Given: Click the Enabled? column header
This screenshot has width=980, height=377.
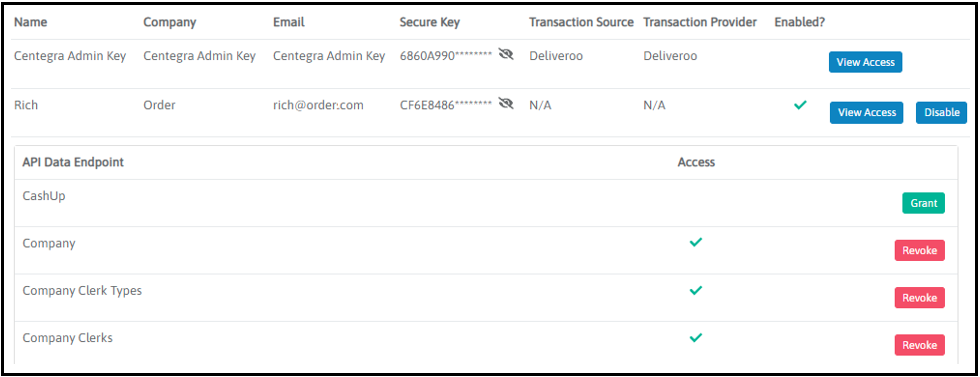Looking at the screenshot, I should (799, 23).
